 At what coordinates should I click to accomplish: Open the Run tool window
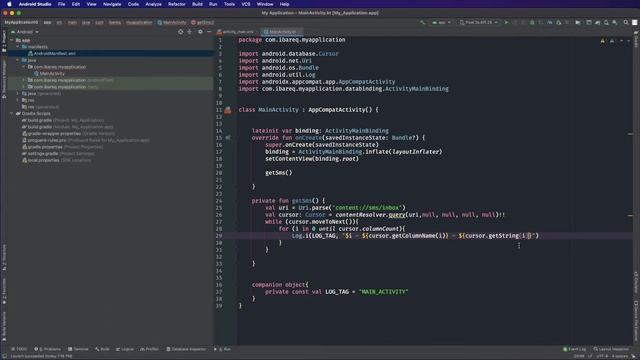(x=222, y=349)
